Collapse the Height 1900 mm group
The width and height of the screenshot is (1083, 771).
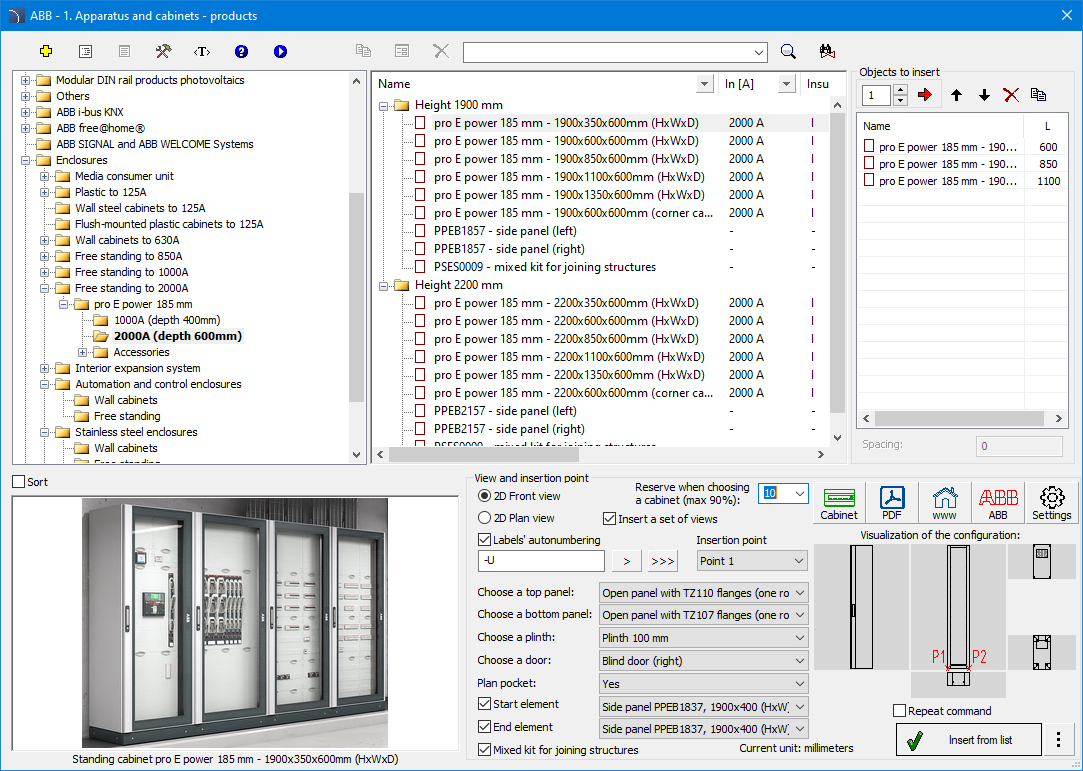pos(383,106)
